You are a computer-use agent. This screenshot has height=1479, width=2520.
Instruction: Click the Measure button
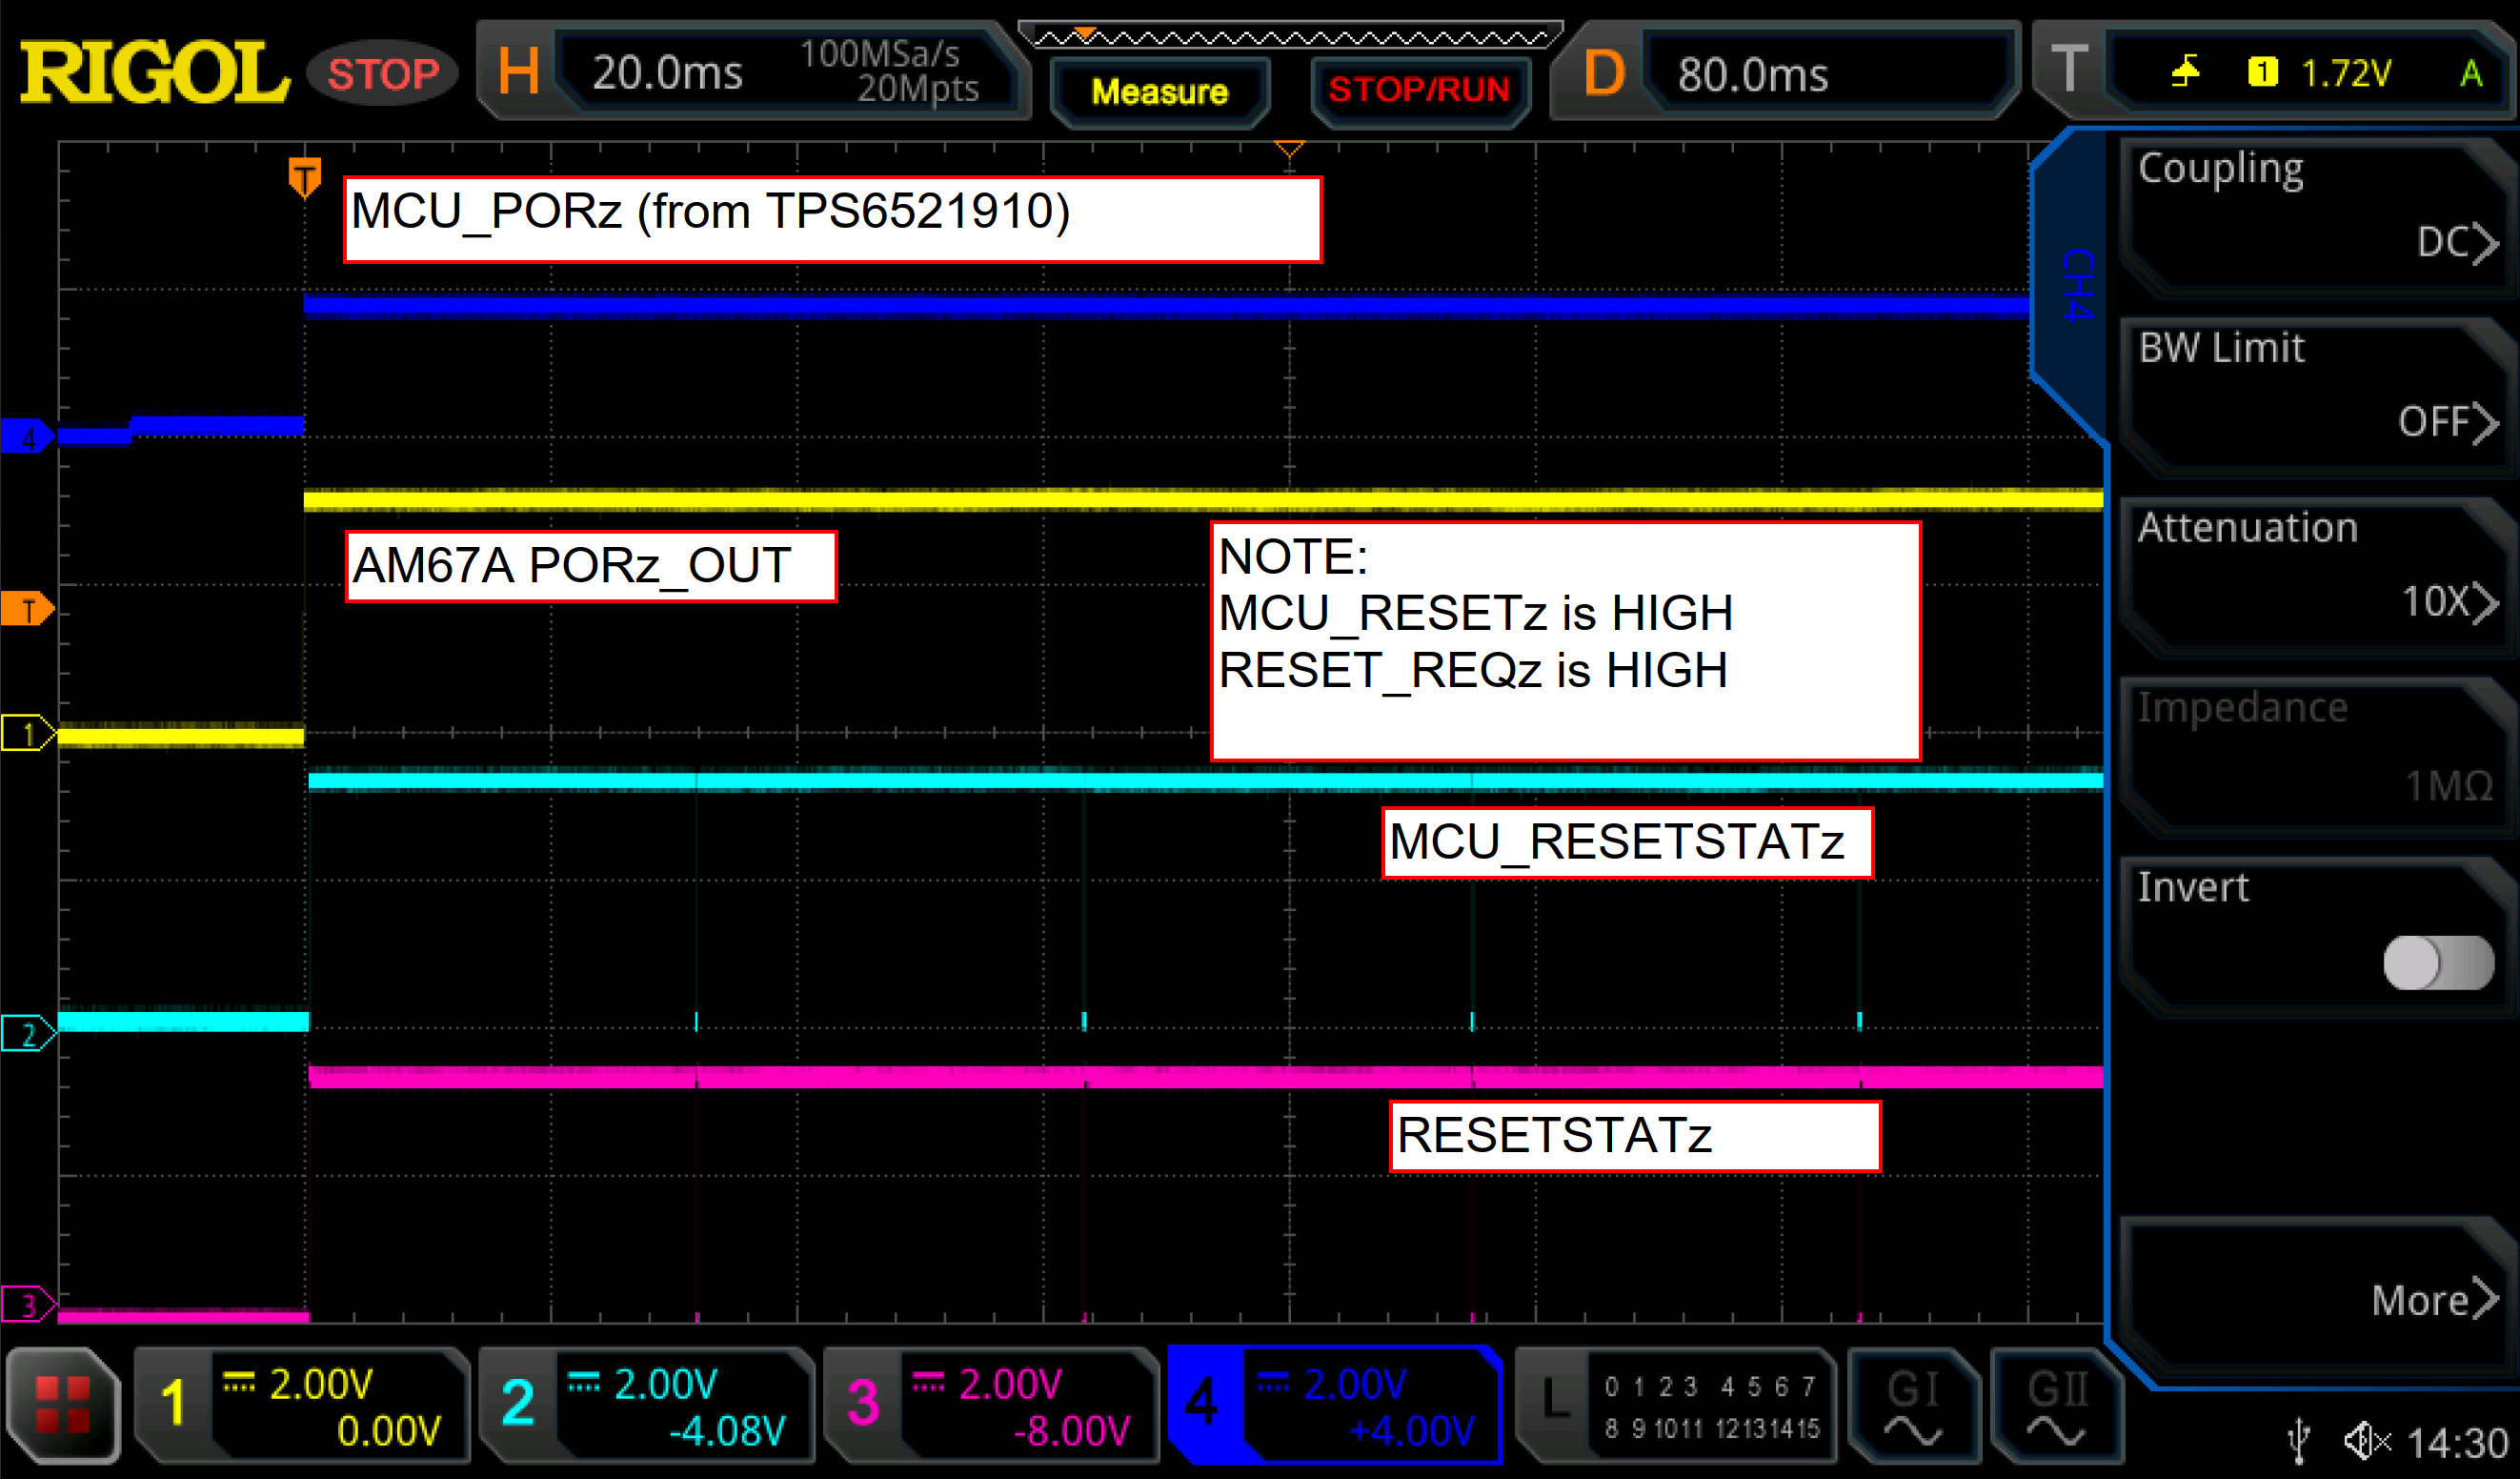point(1159,91)
